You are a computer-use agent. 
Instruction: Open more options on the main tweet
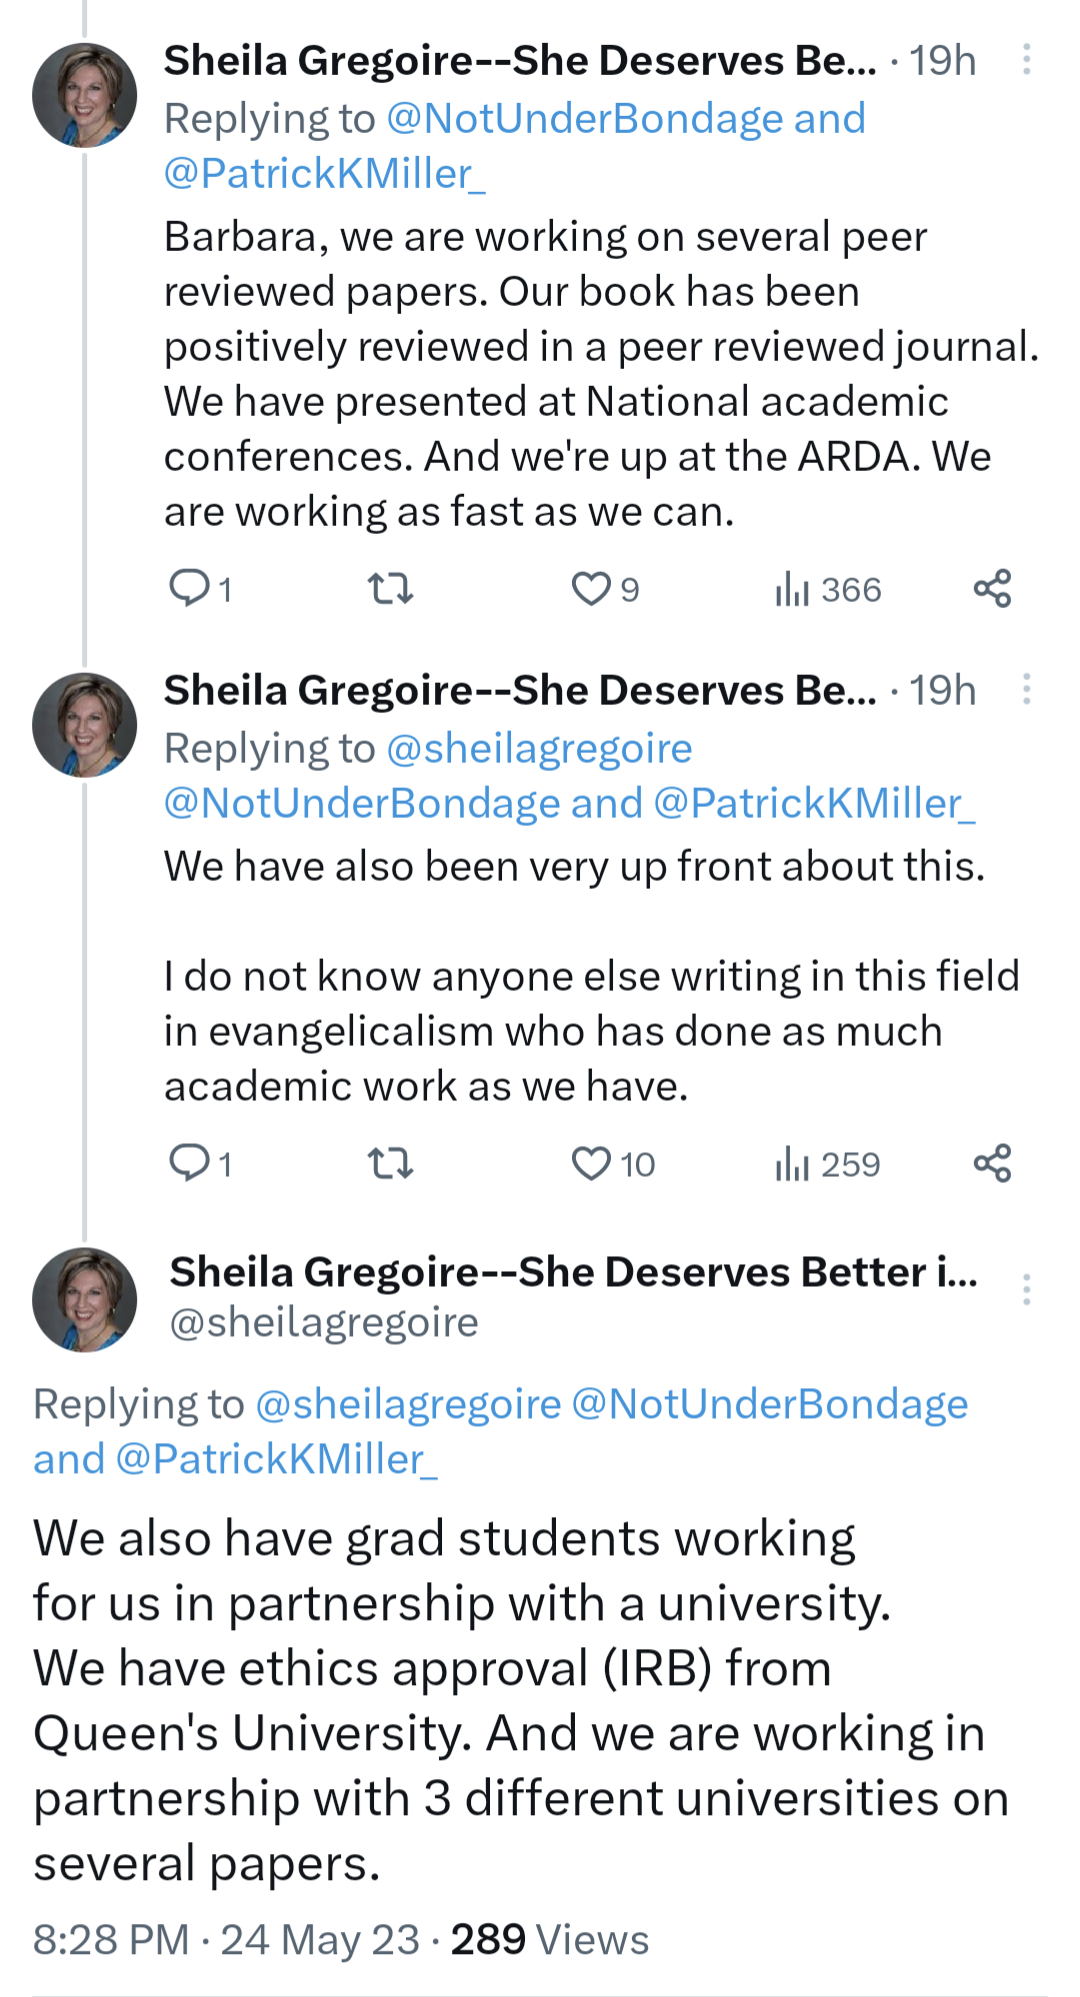coord(1026,1290)
